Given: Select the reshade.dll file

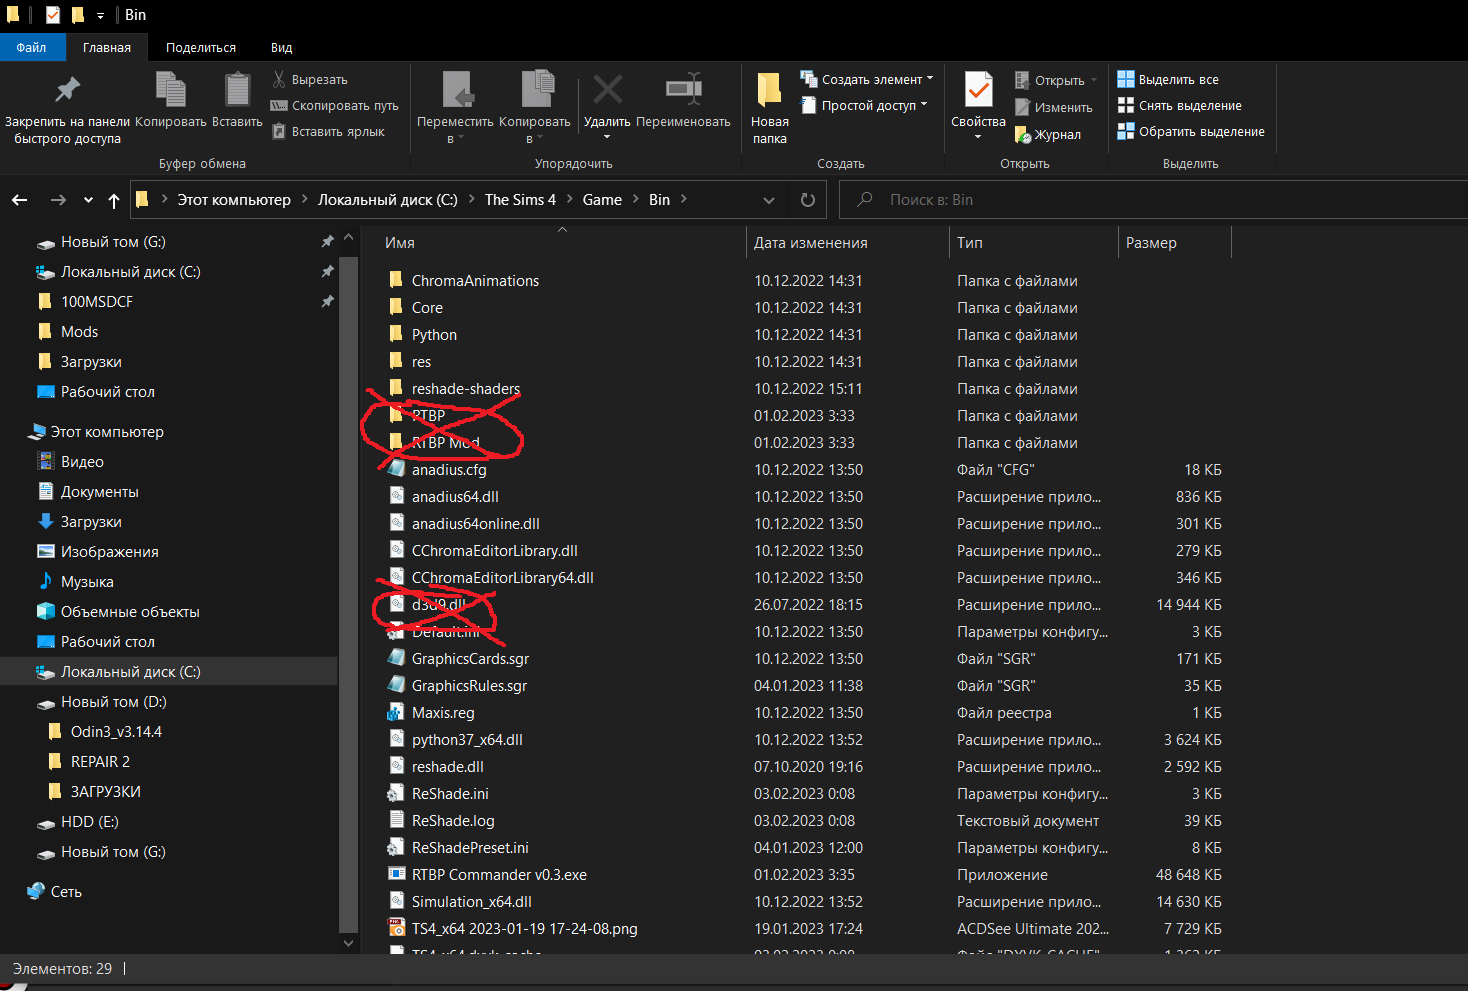Looking at the screenshot, I should tap(447, 767).
